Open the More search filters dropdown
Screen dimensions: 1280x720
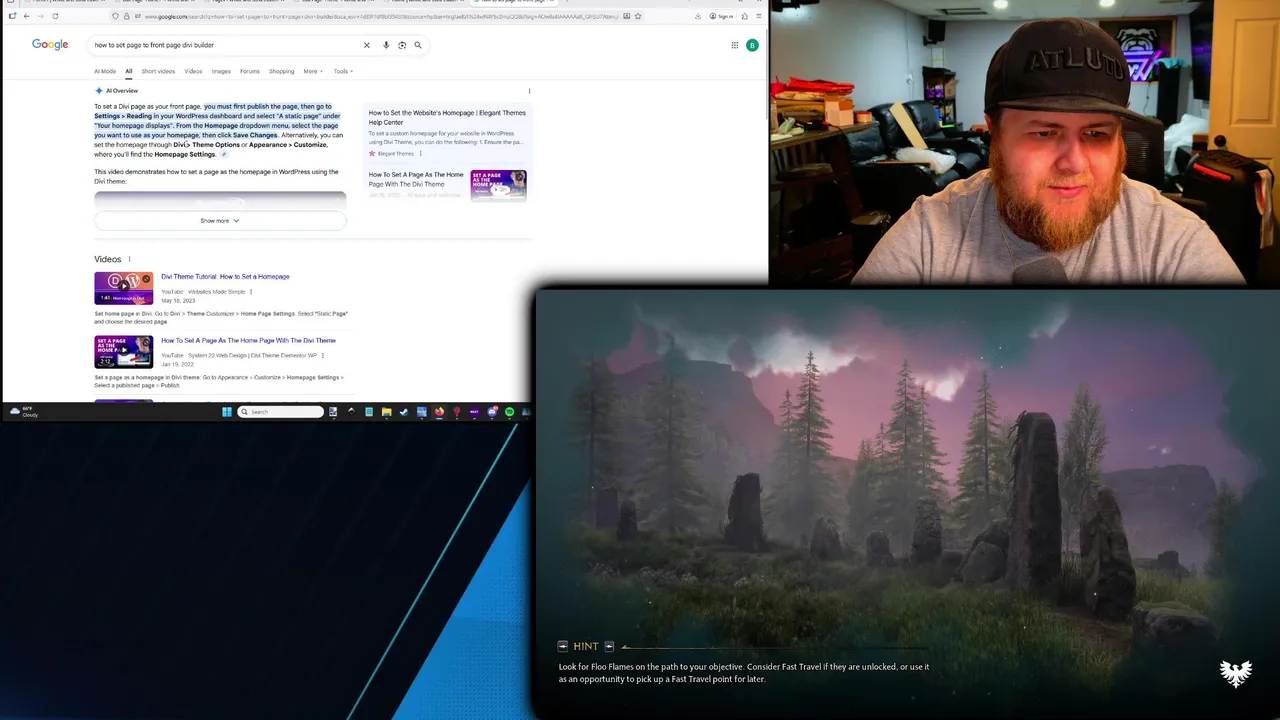pos(313,71)
